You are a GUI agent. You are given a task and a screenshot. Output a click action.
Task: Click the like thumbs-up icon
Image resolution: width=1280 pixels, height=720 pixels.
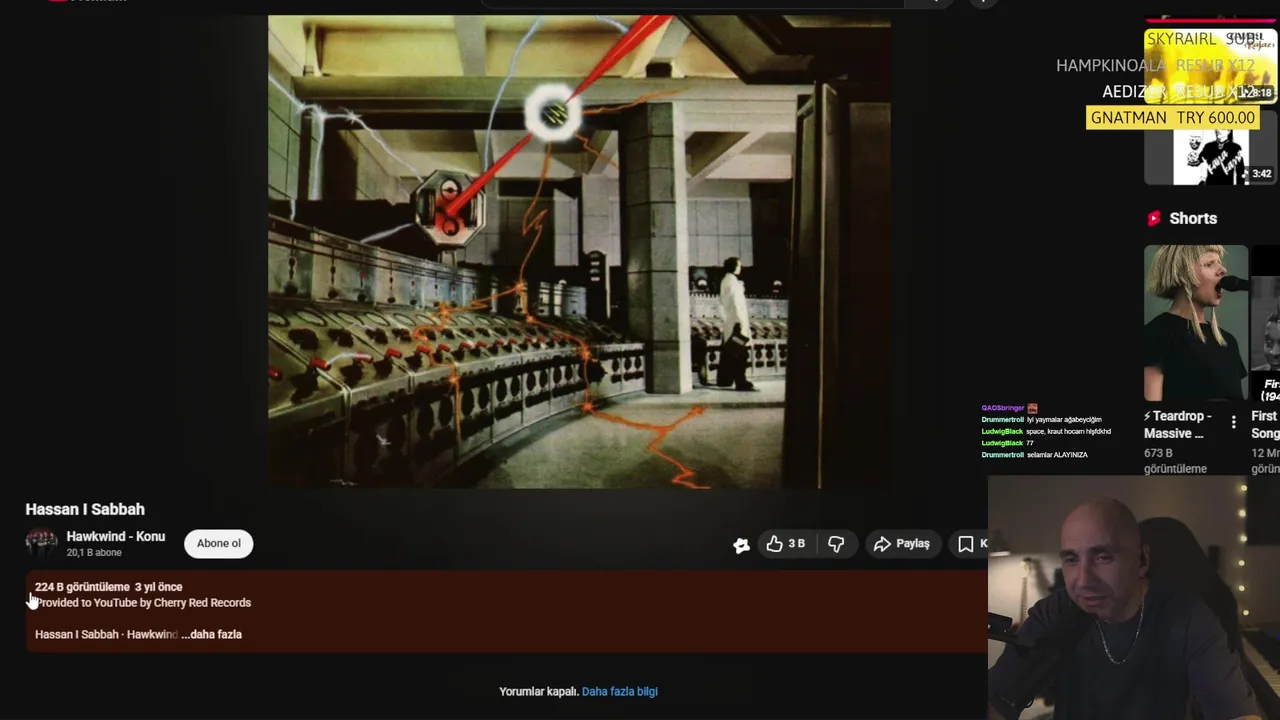pyautogui.click(x=774, y=544)
